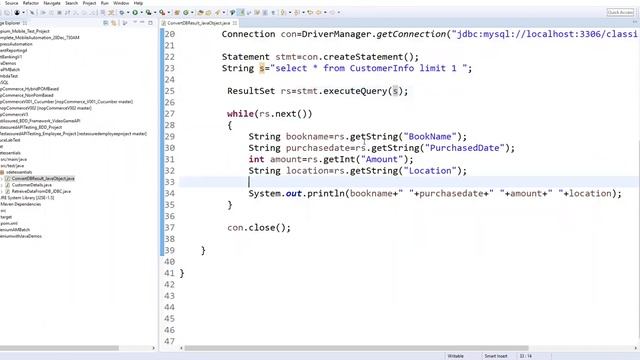Click the Open Task icon next to Open Type

tap(209, 12)
